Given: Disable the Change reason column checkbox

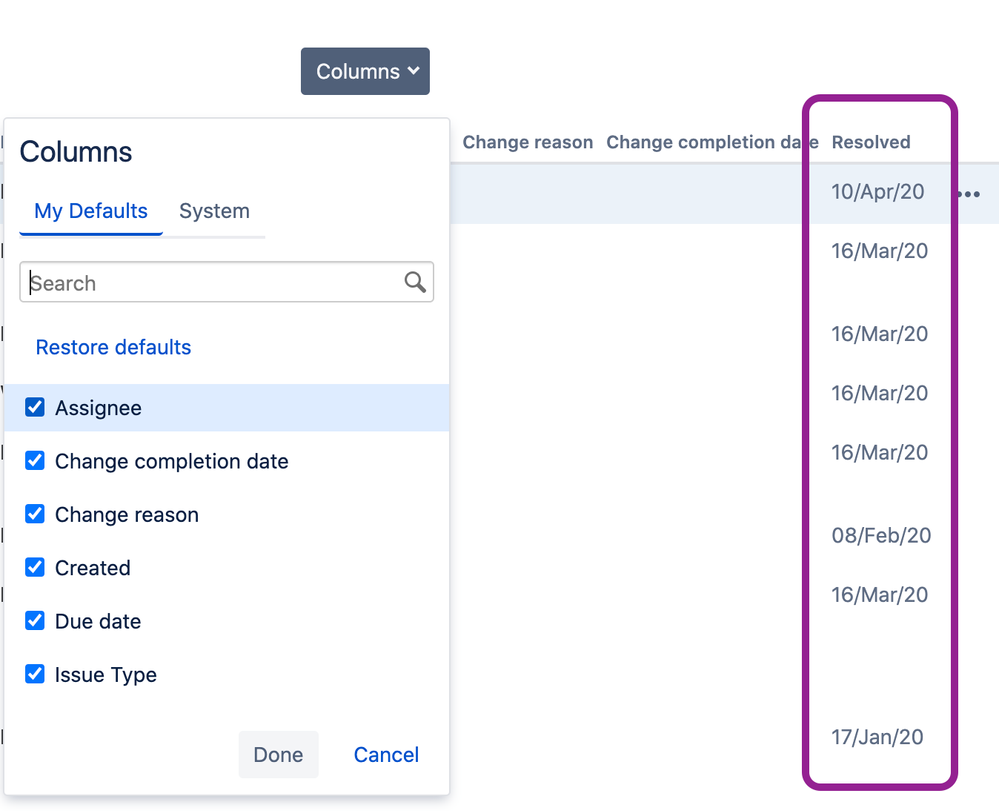Looking at the screenshot, I should click(35, 514).
